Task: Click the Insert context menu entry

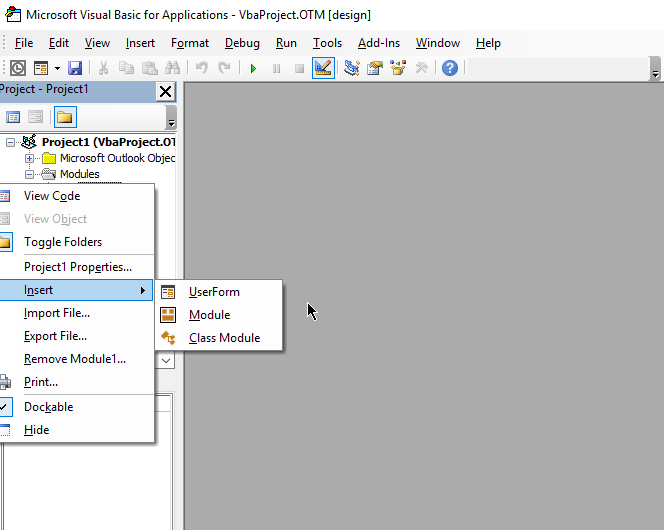Action: pyautogui.click(x=76, y=290)
